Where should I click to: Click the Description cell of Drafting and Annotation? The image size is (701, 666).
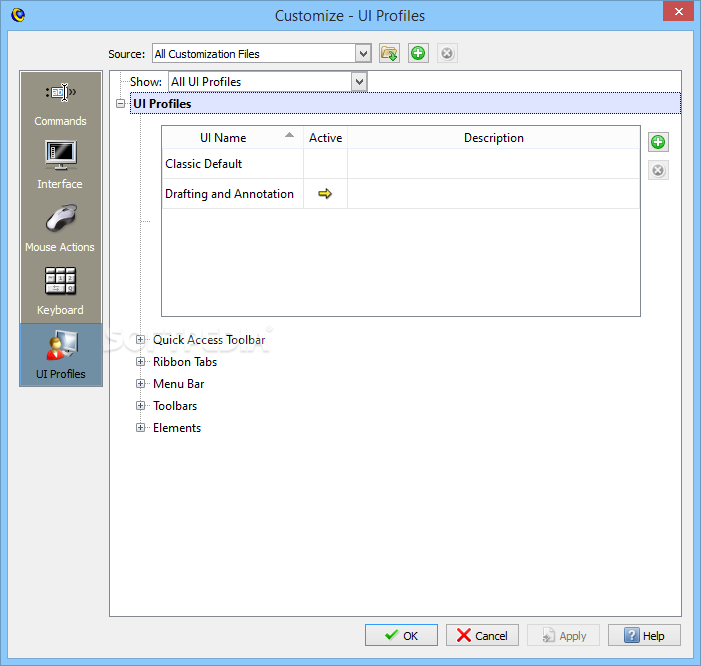pos(494,194)
